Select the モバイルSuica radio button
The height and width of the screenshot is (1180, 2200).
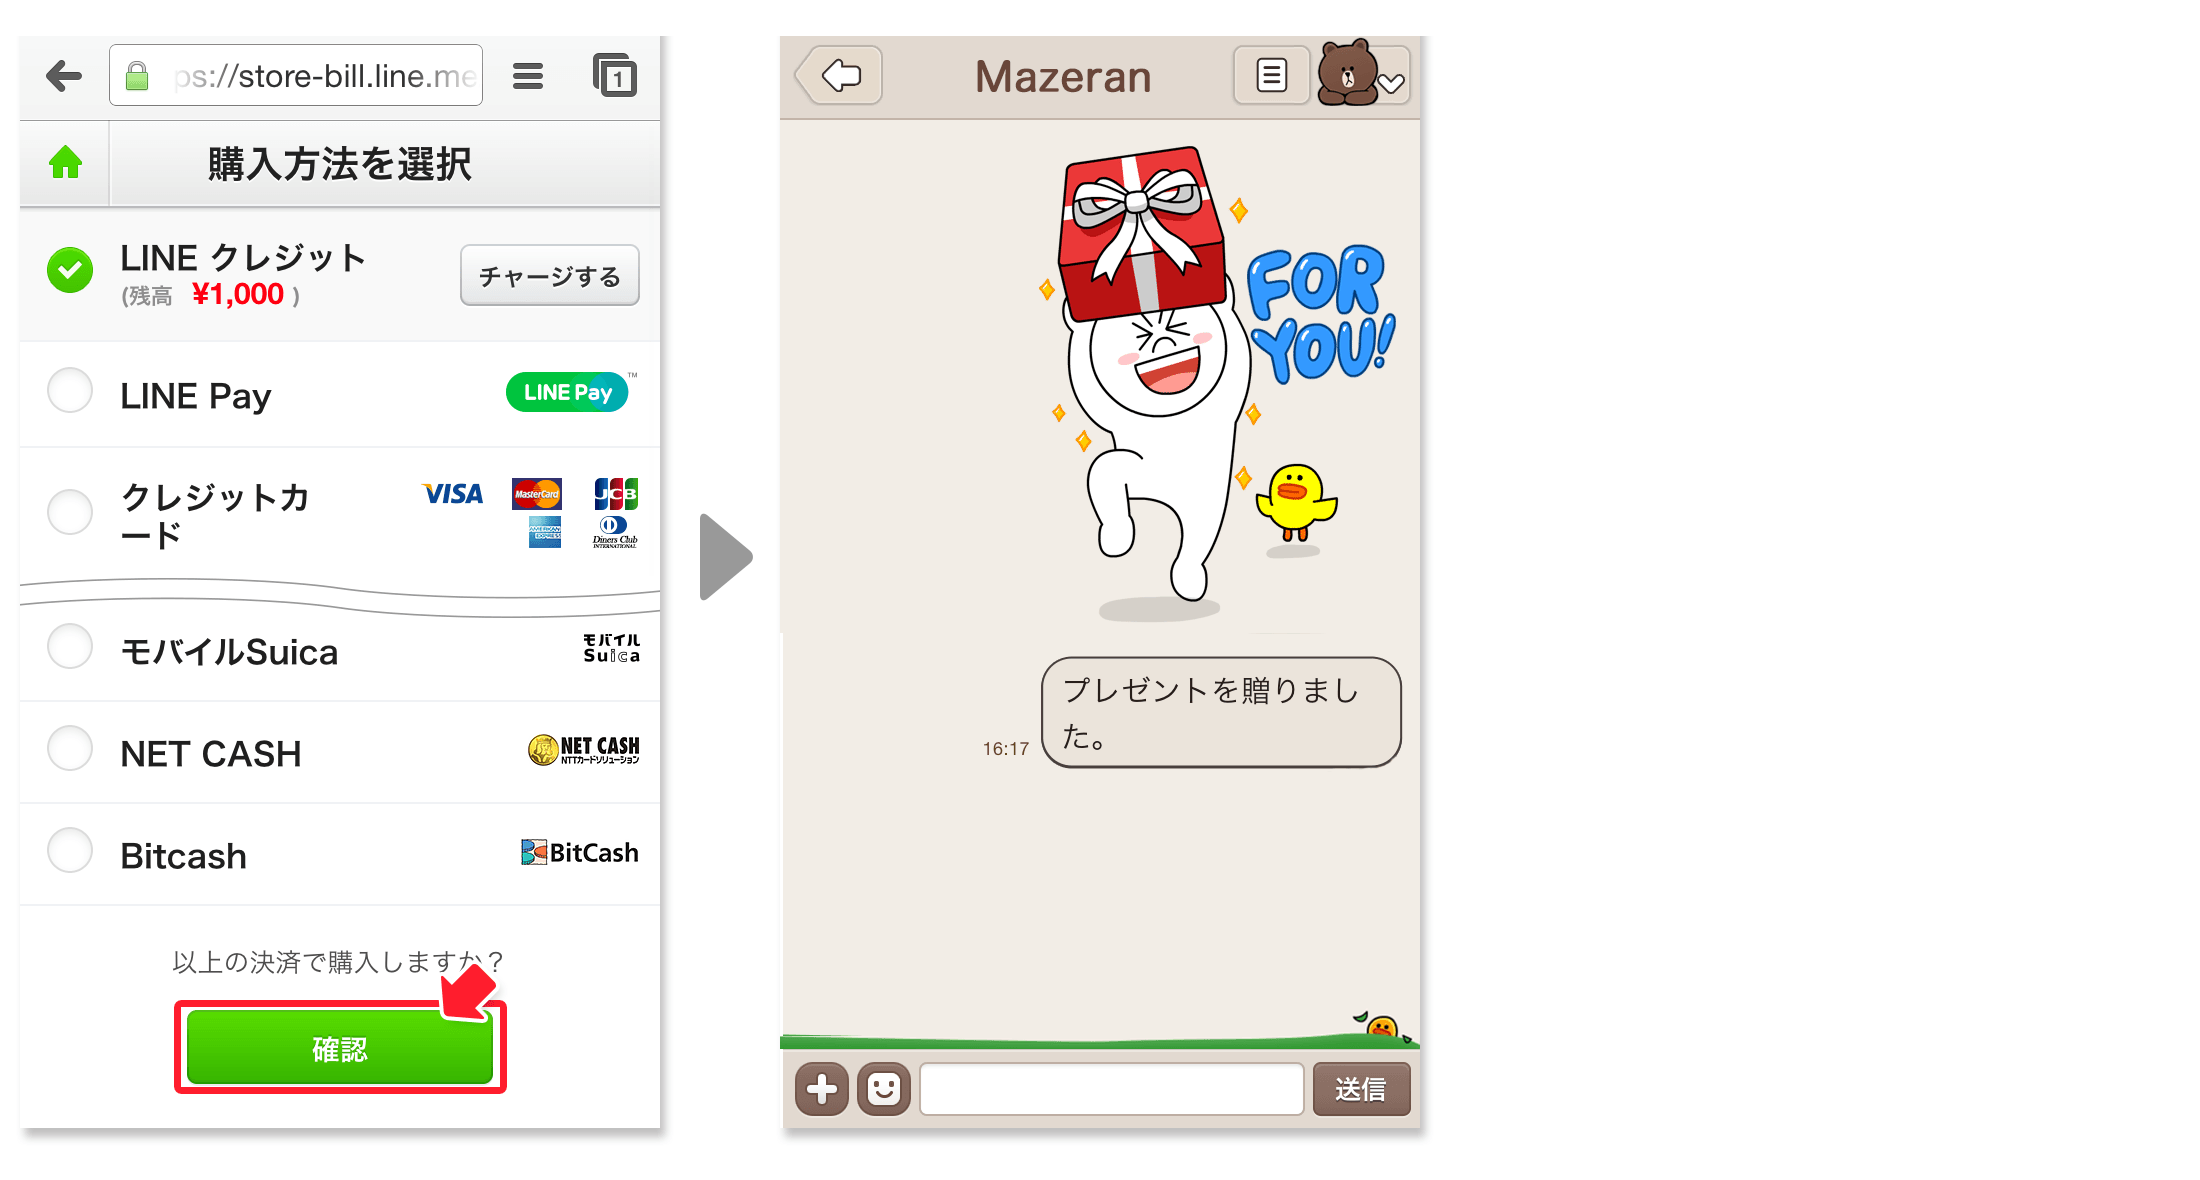coord(70,647)
